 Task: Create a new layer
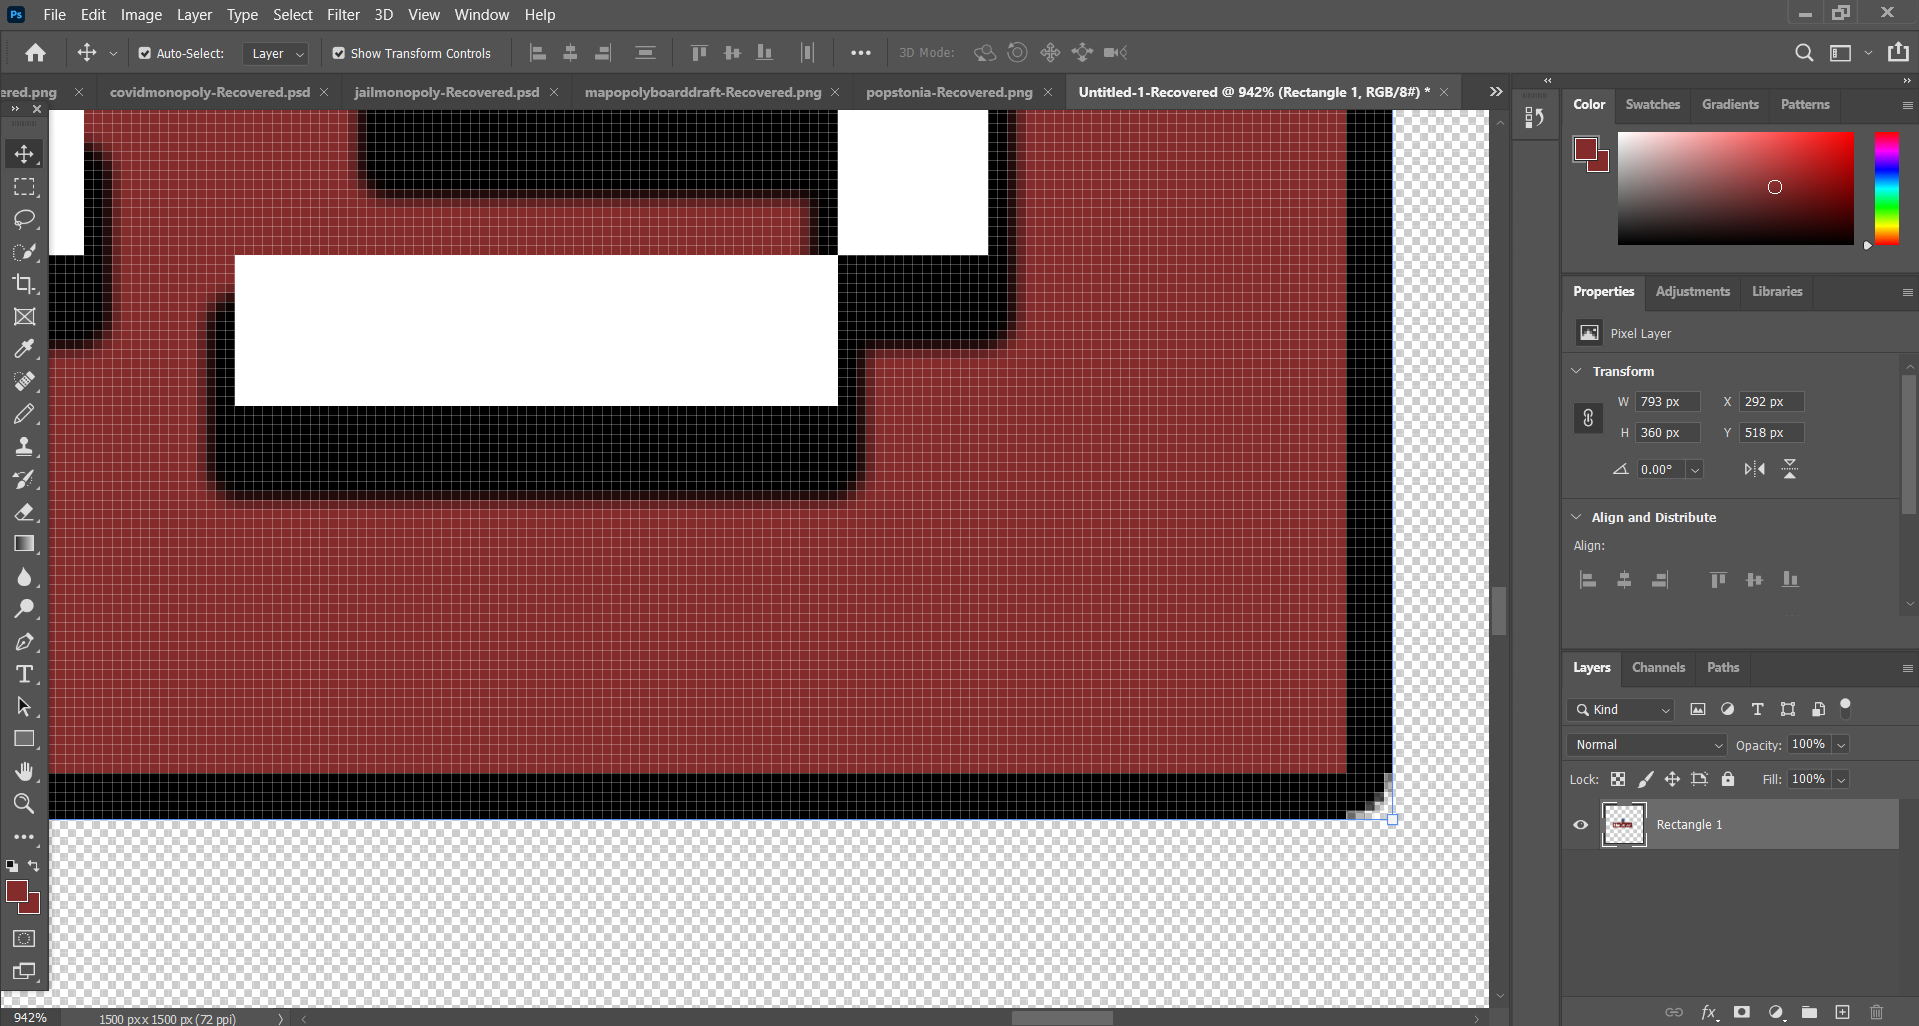click(1843, 1012)
